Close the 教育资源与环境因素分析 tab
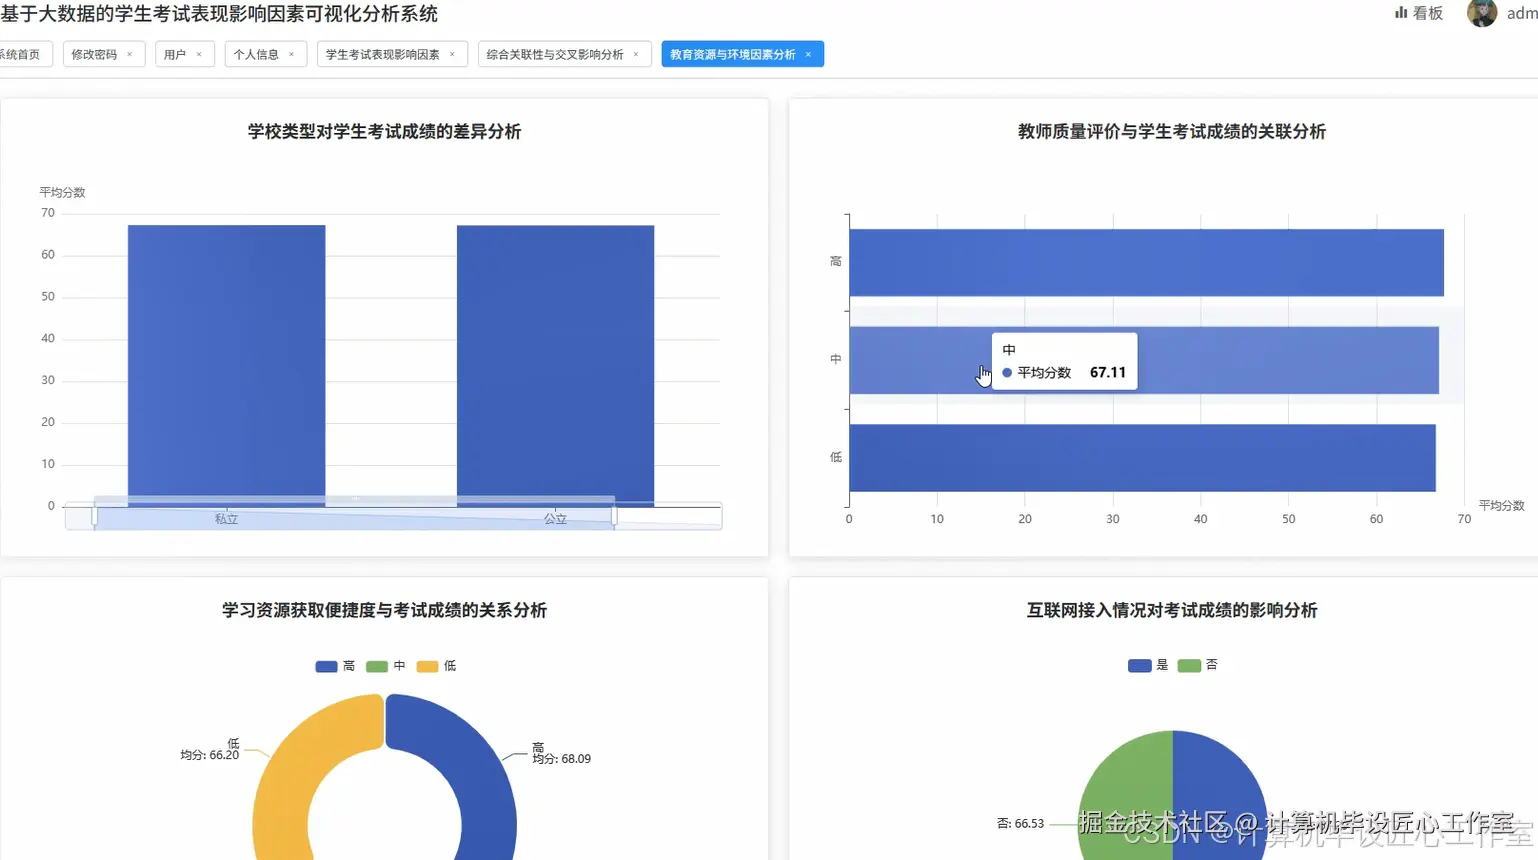The height and width of the screenshot is (860, 1538). tap(808, 55)
